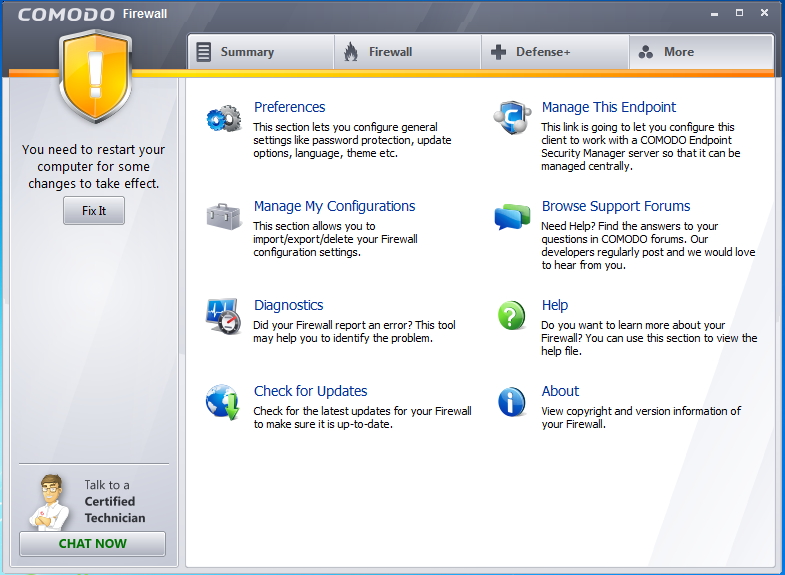Switch to the Firewall tab
The width and height of the screenshot is (785, 575).
click(x=408, y=52)
